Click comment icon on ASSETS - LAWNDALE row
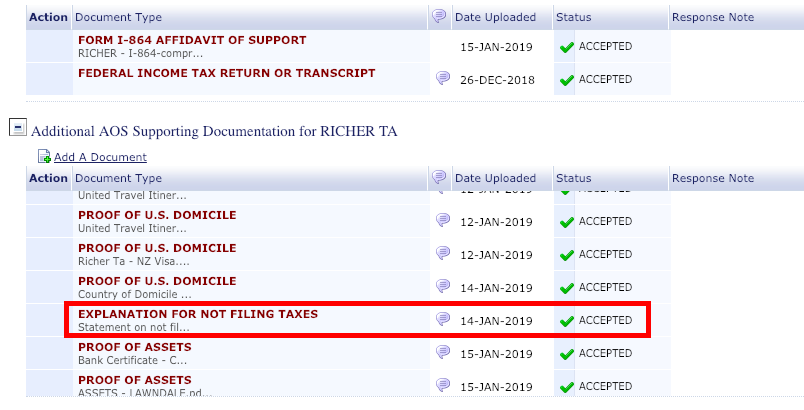Image resolution: width=804 pixels, height=410 pixels. coord(443,385)
